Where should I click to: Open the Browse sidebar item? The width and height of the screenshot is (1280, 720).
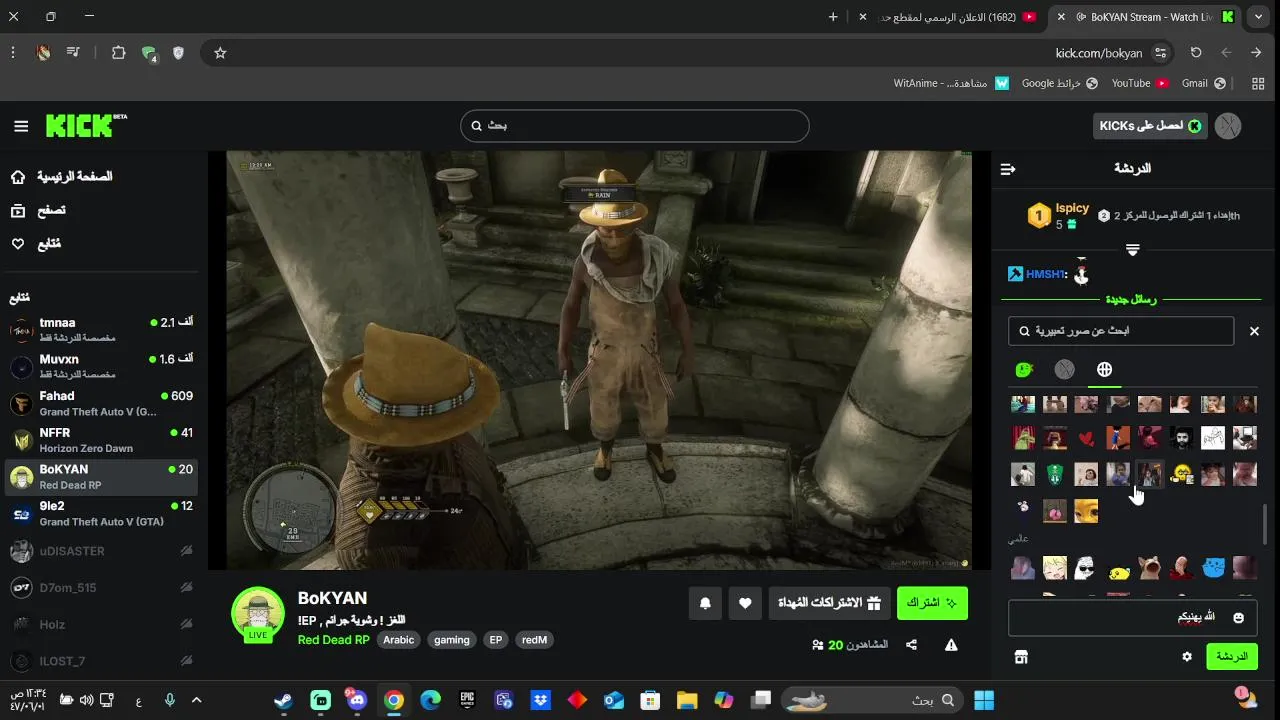pos(38,210)
